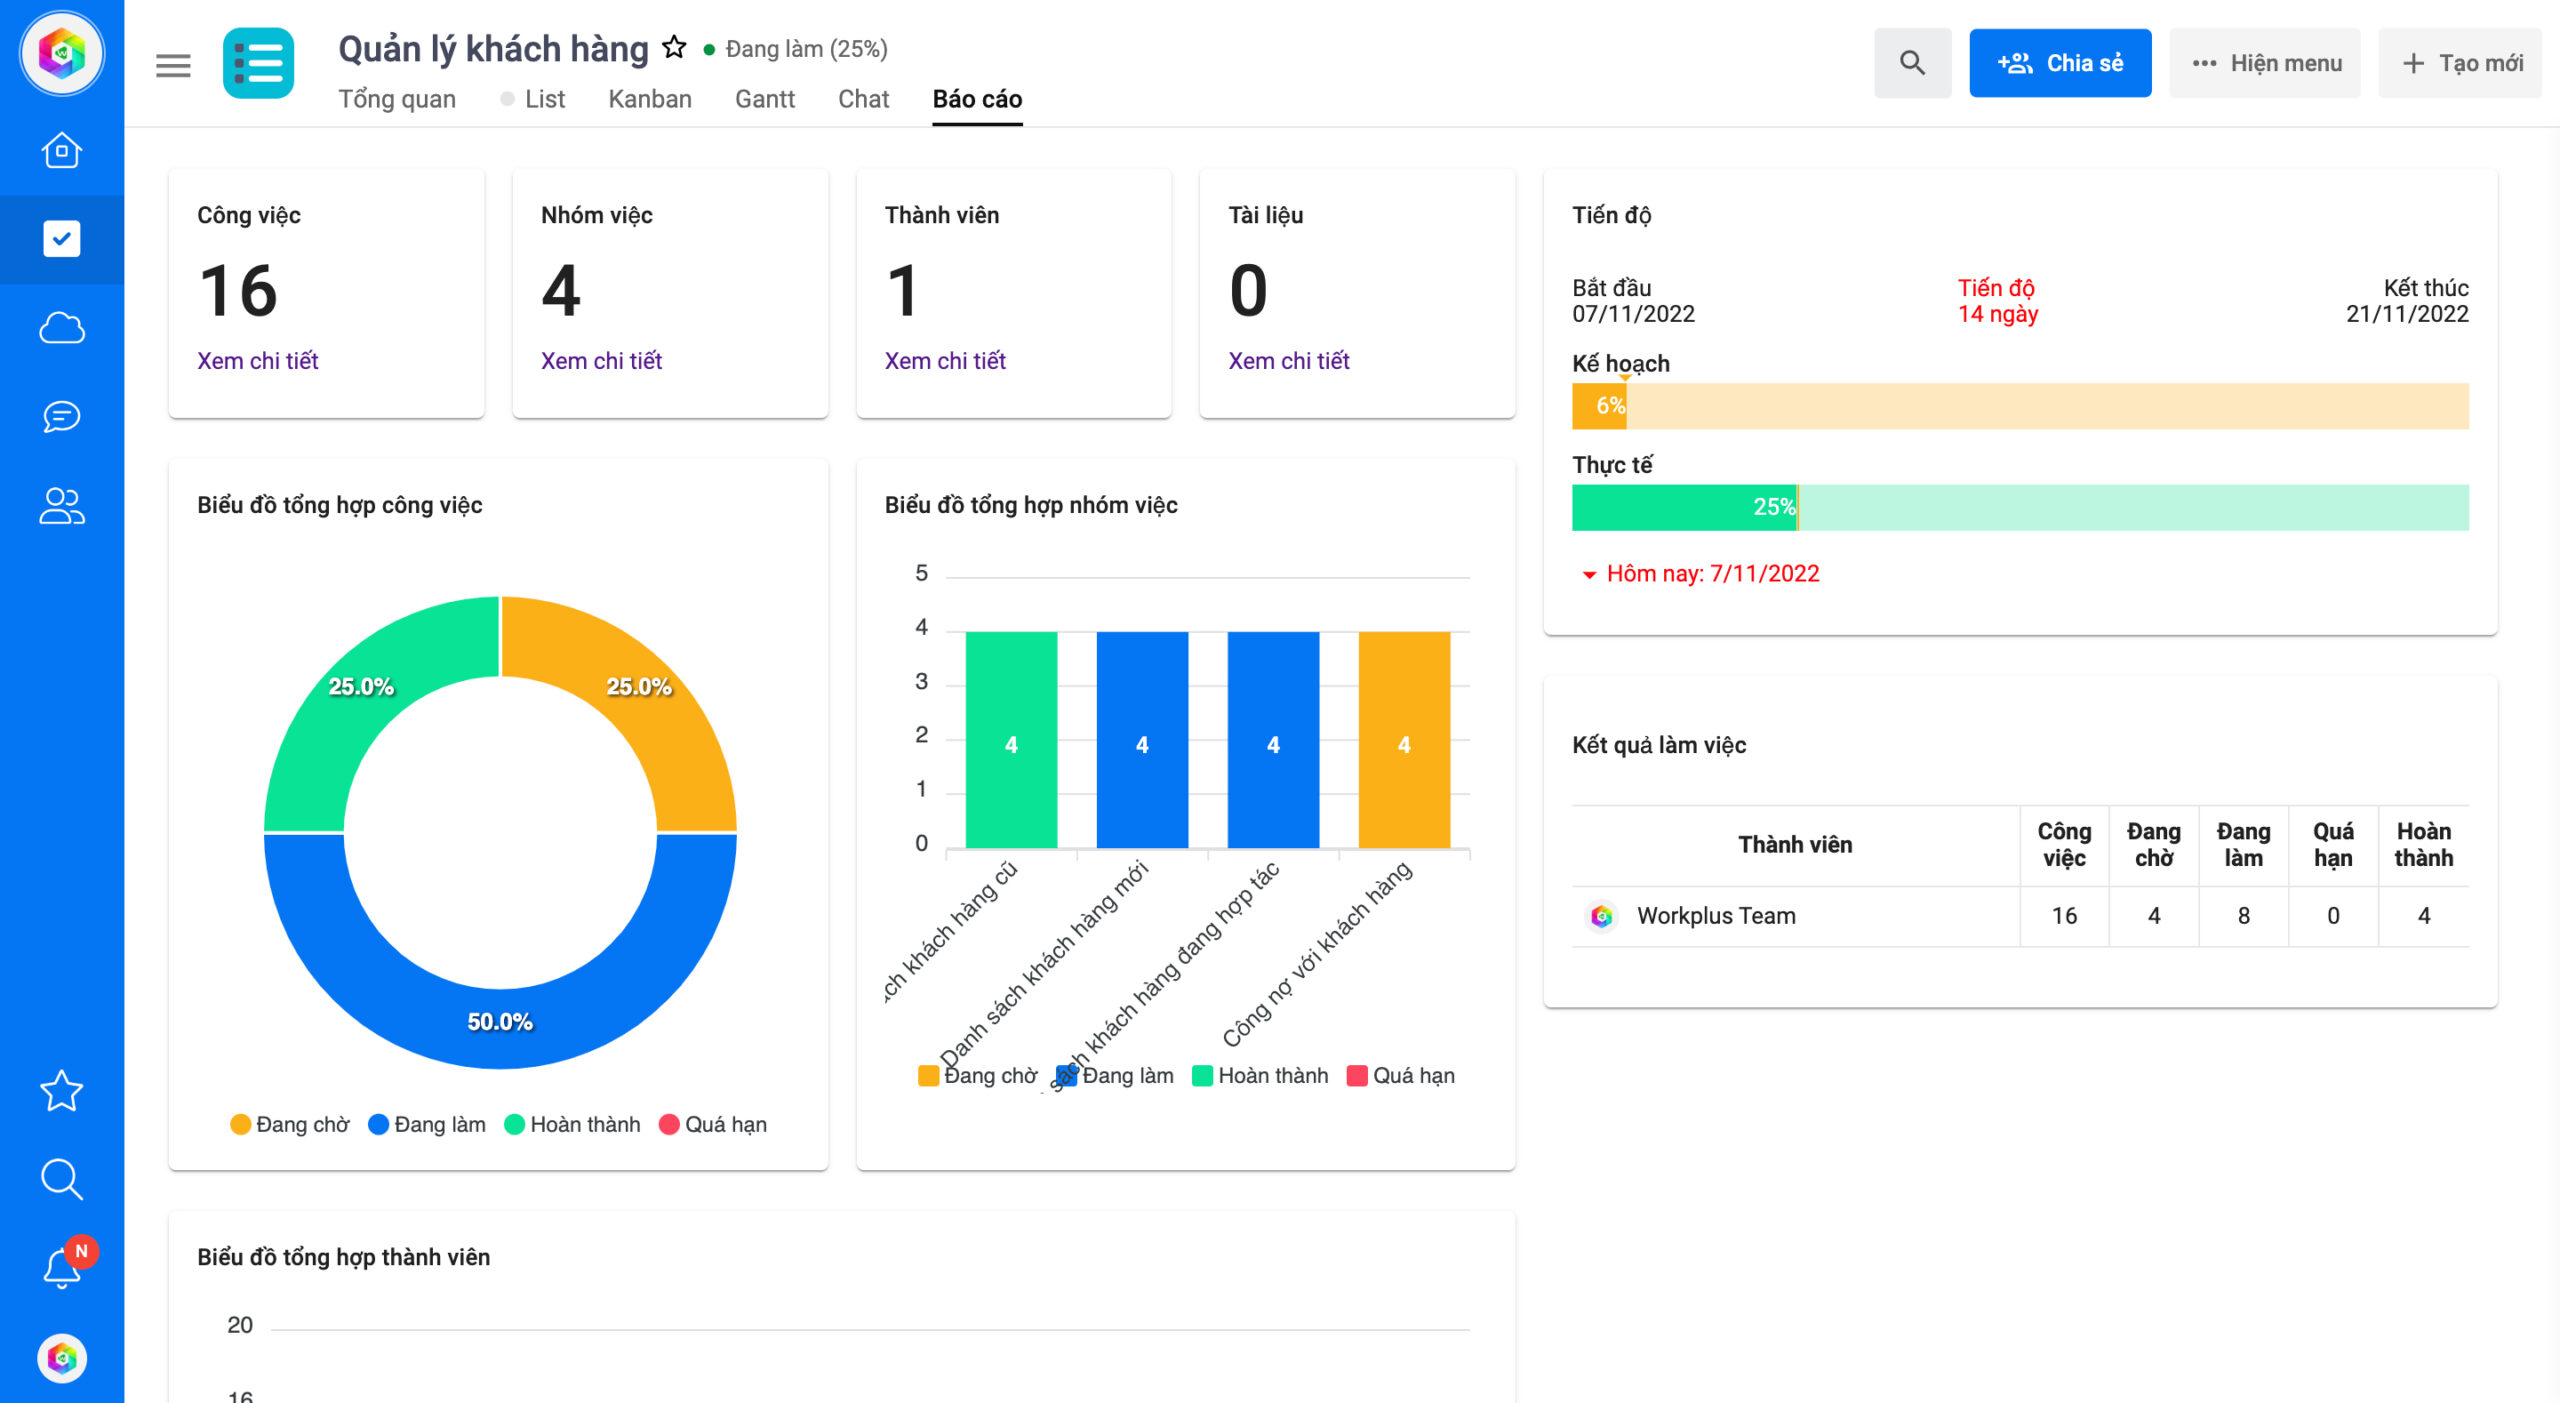Click the Kết thúc 21/11/2022 date
The height and width of the screenshot is (1403, 2560).
tap(2407, 301)
